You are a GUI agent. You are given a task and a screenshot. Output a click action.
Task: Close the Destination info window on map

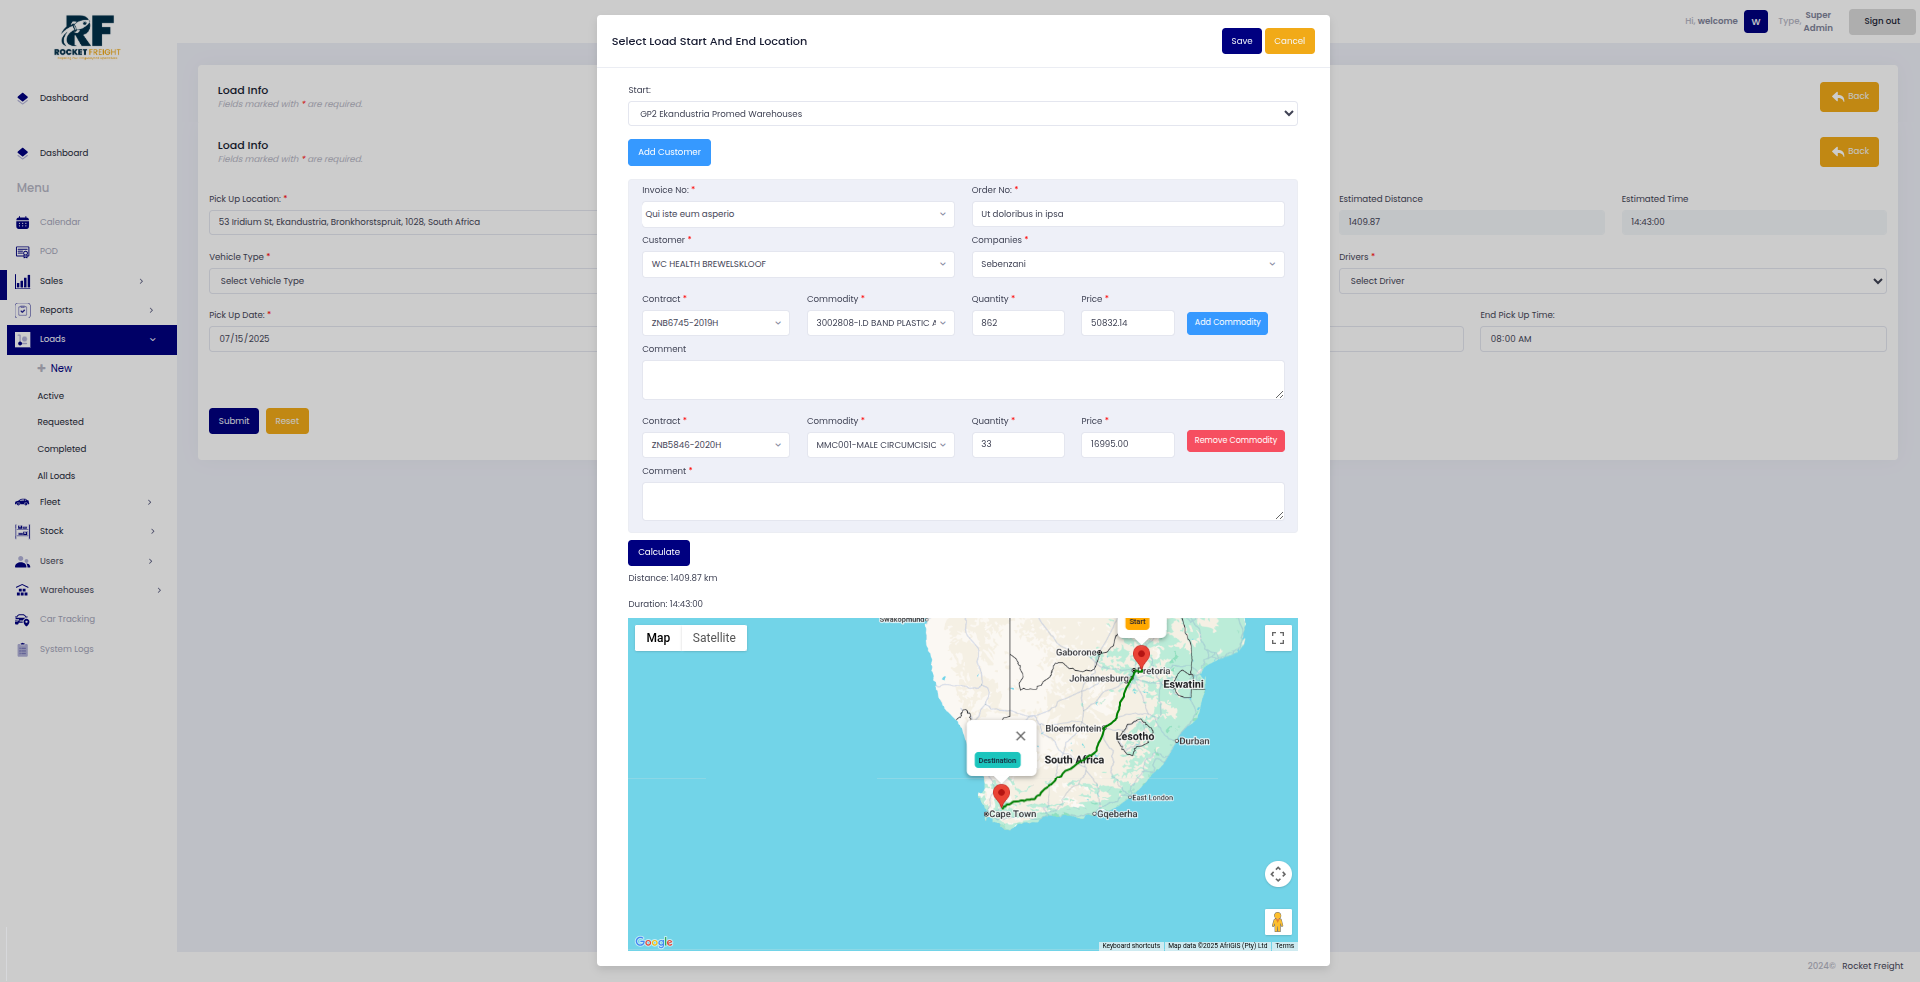point(1020,736)
